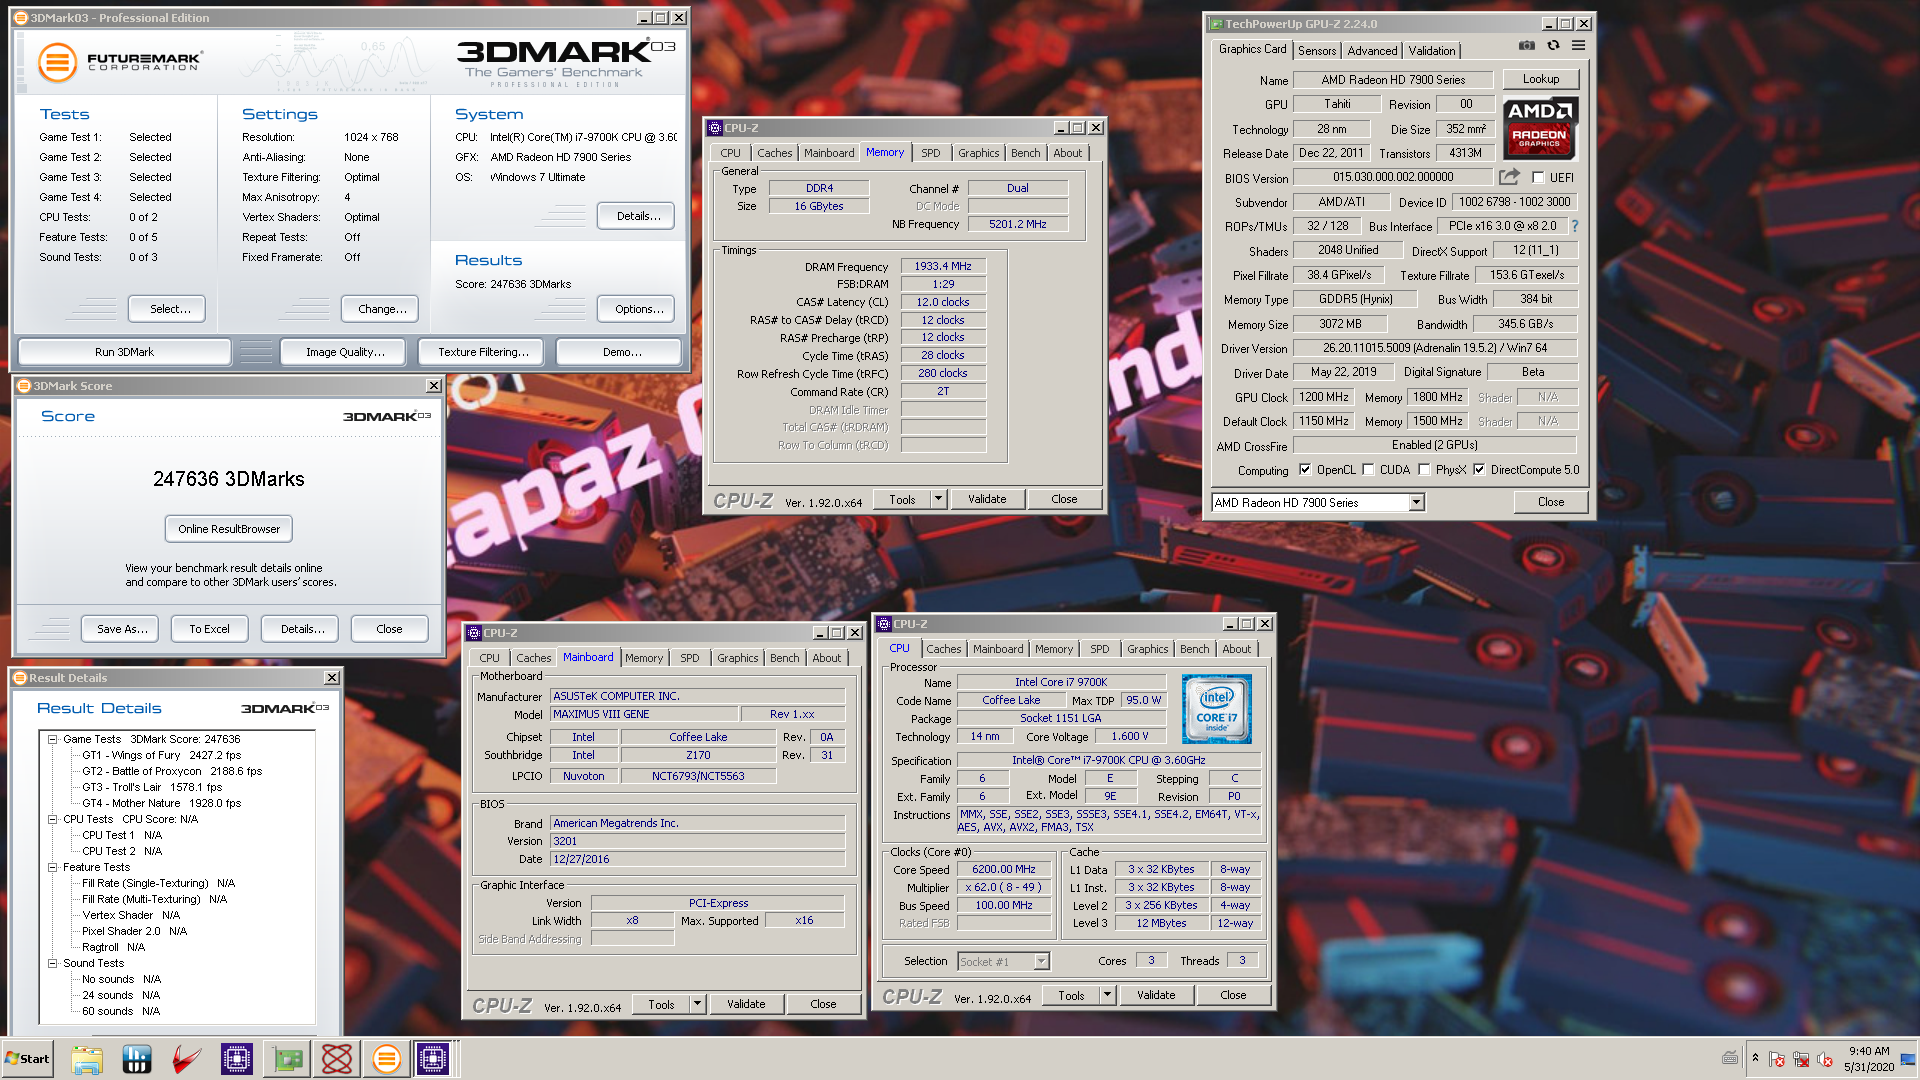Switch to GPU-Z taskbar icon
The width and height of the screenshot is (1920, 1080).
[x=287, y=1059]
